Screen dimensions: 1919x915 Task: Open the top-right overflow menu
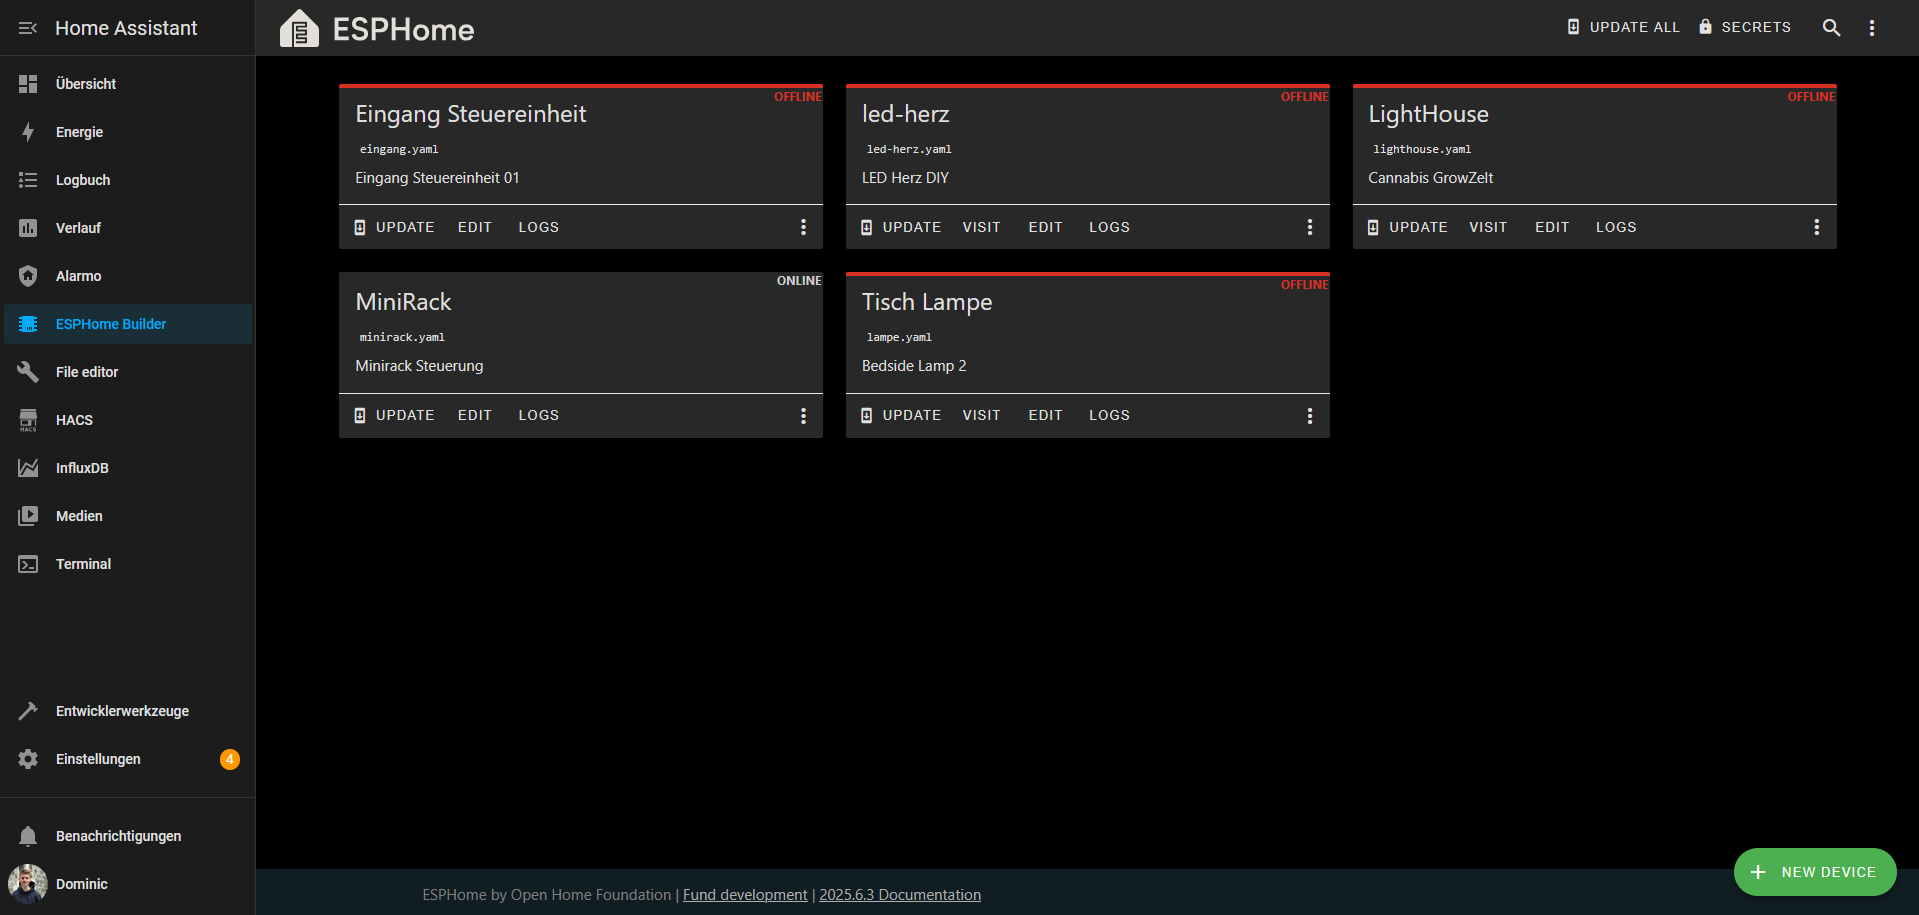click(1872, 28)
